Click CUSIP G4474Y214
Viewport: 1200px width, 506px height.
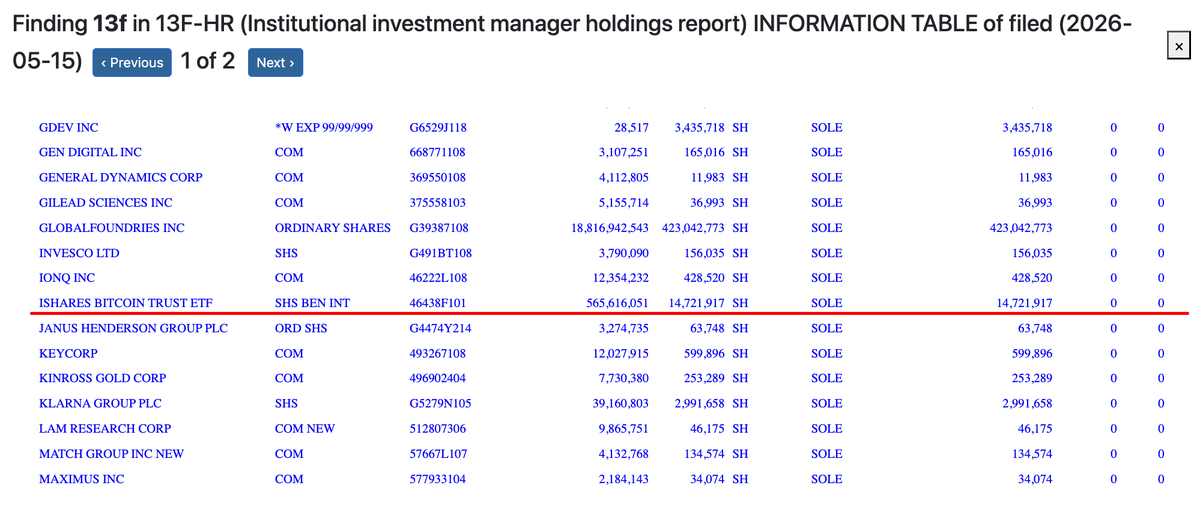pos(441,328)
